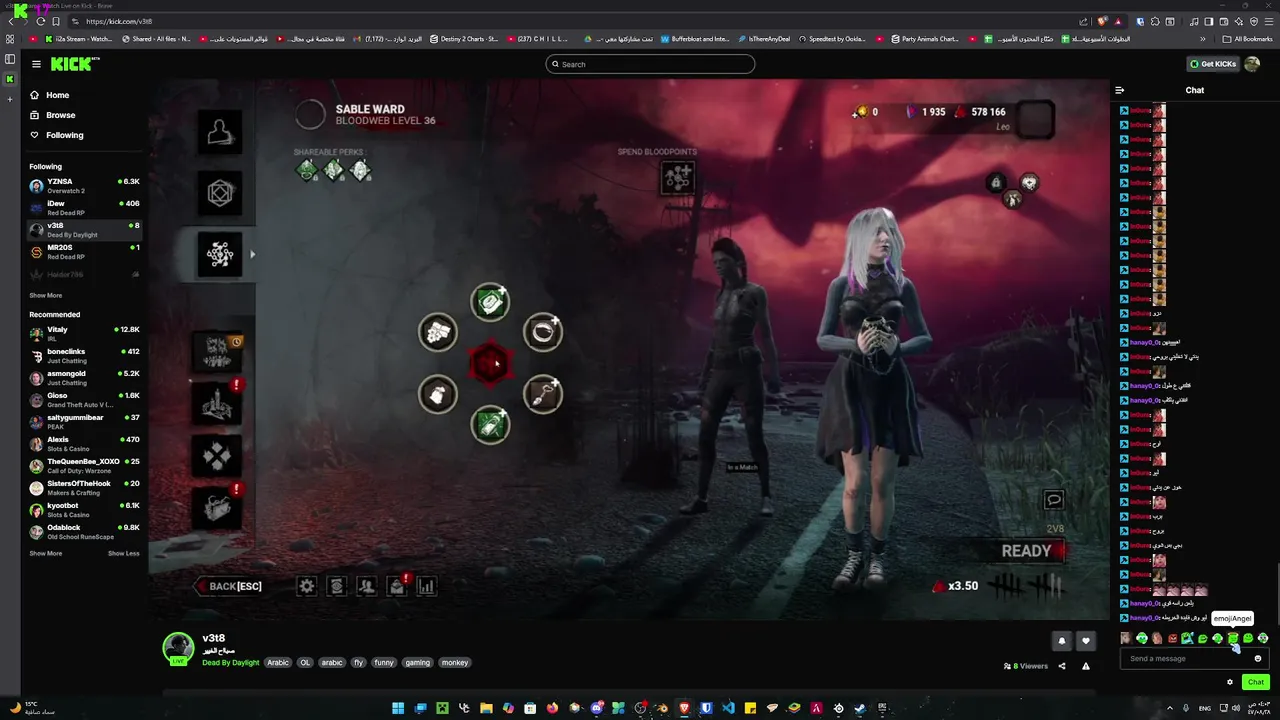Select the top green bloodweb node
Viewport: 1280px width, 720px height.
[490, 302]
